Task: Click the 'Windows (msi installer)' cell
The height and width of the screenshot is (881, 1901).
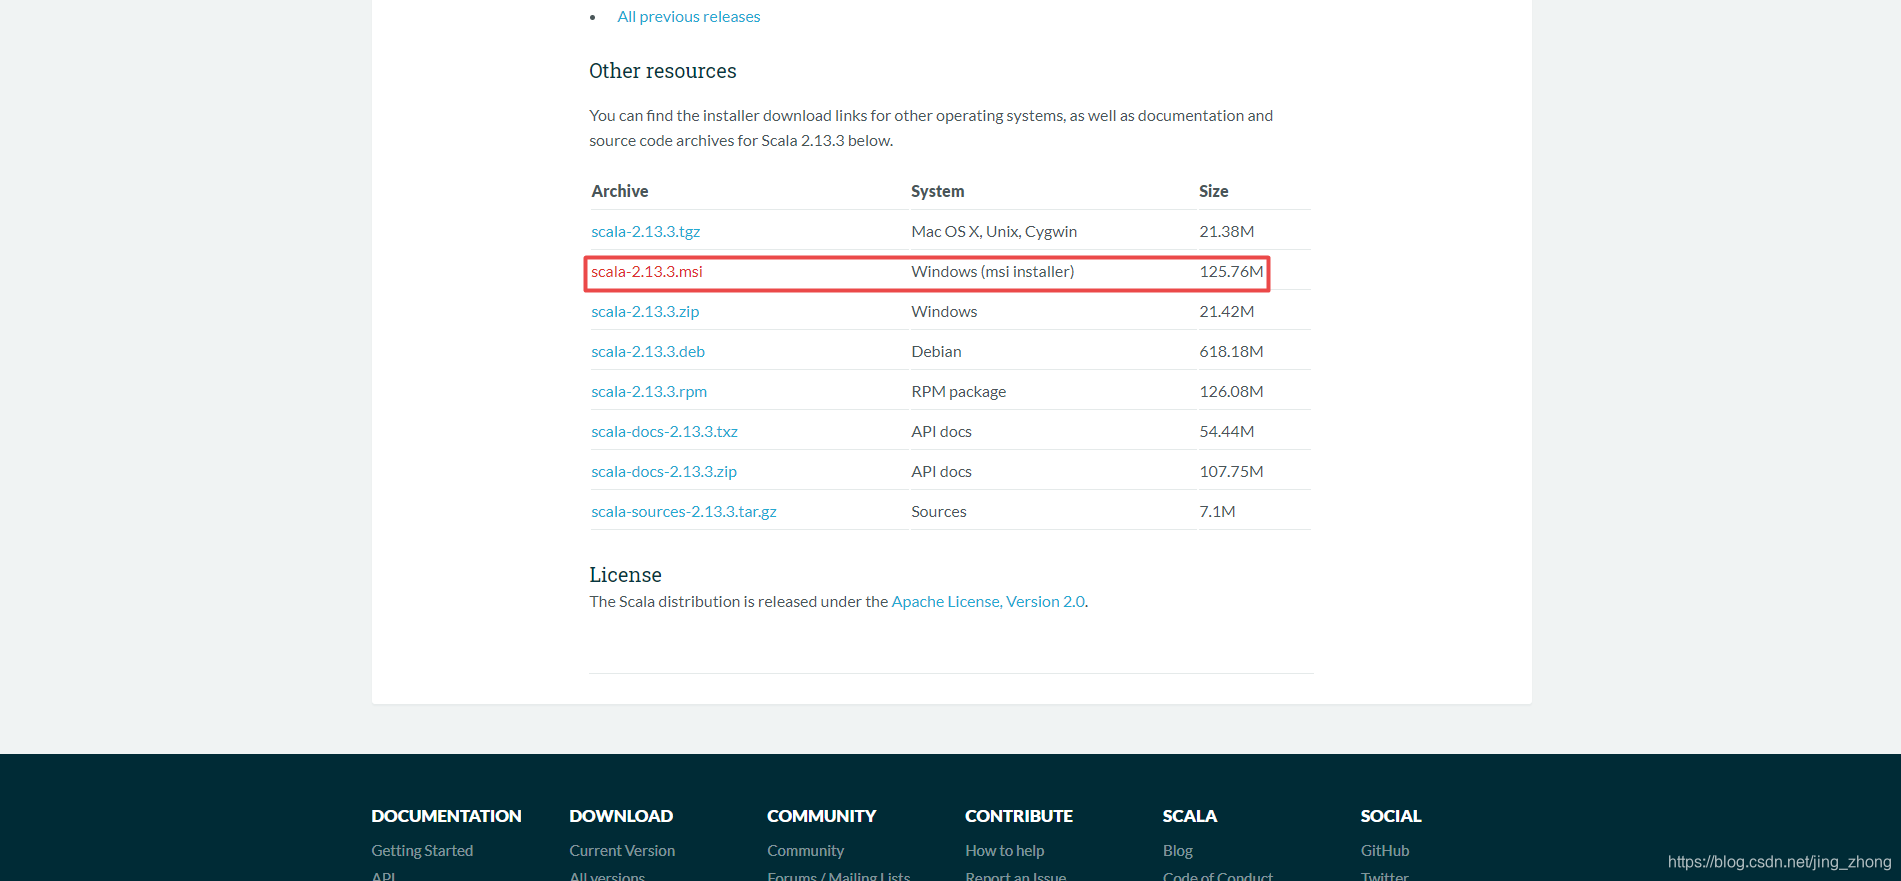Action: pos(993,271)
